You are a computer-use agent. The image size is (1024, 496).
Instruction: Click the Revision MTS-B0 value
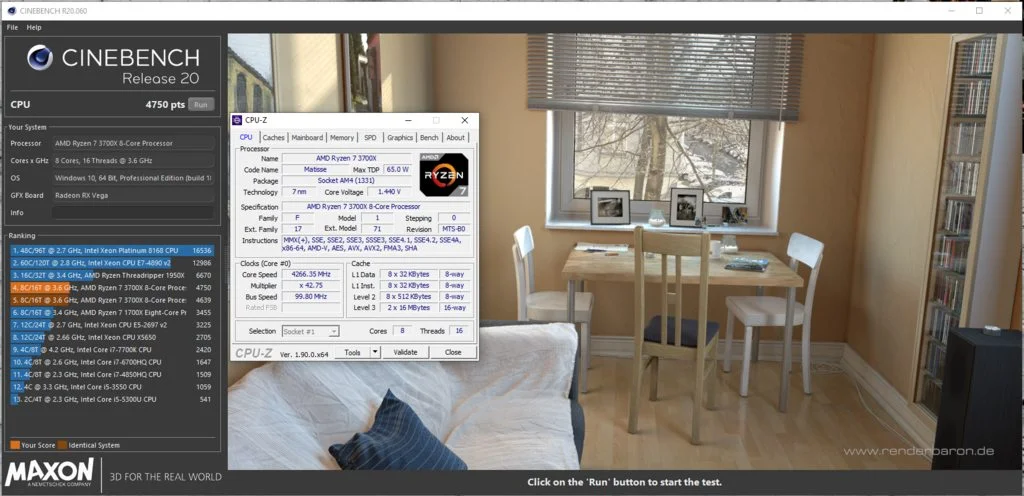(454, 229)
